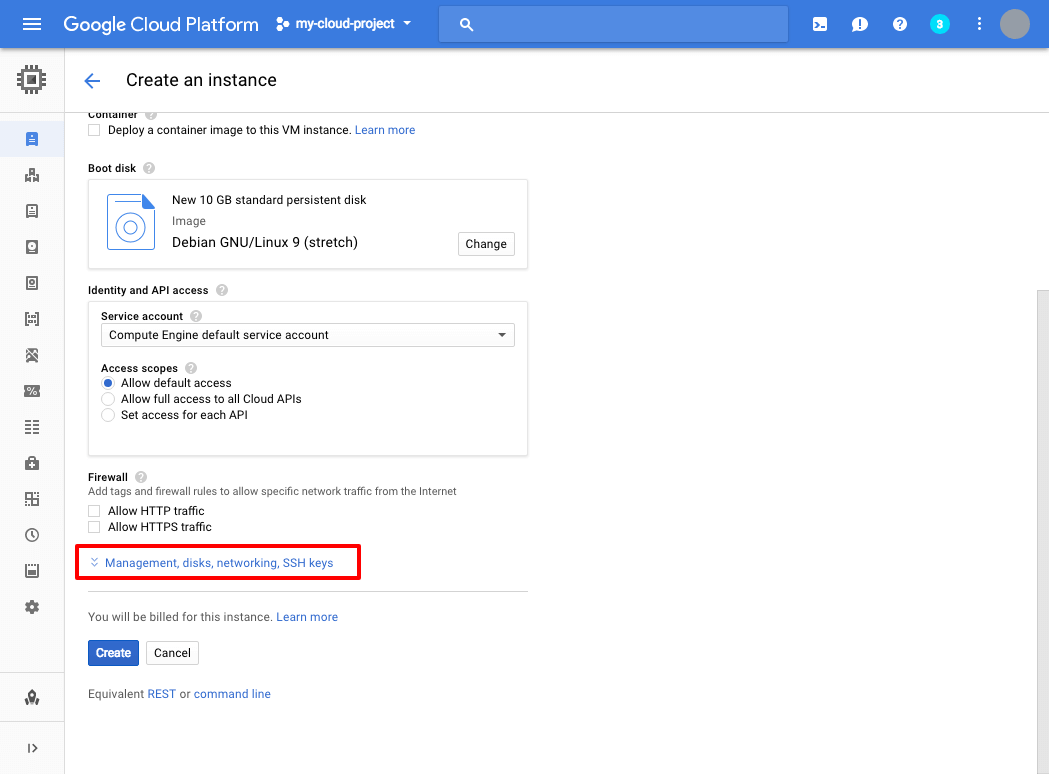1049x774 pixels.
Task: Open the crossed-out picture sidebar icon
Action: tap(31, 355)
